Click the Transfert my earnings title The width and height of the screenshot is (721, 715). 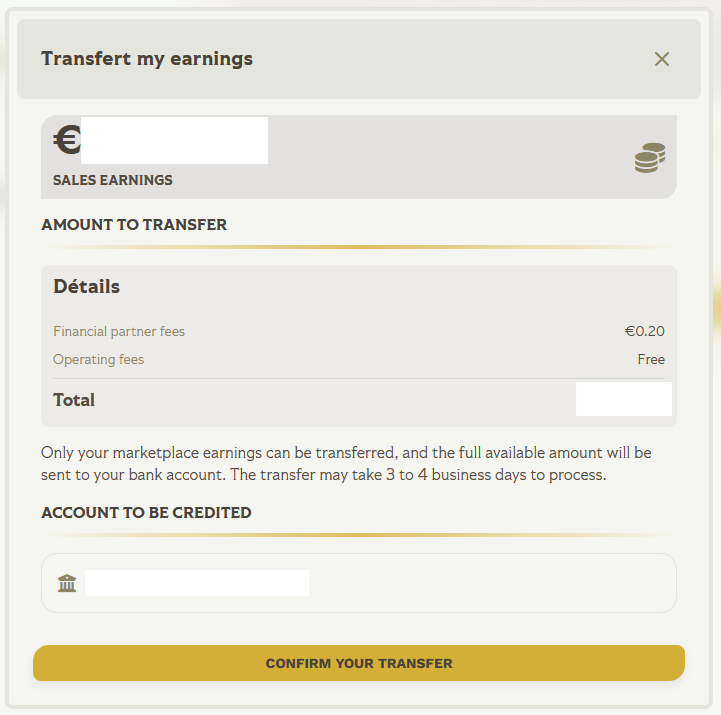click(x=147, y=59)
